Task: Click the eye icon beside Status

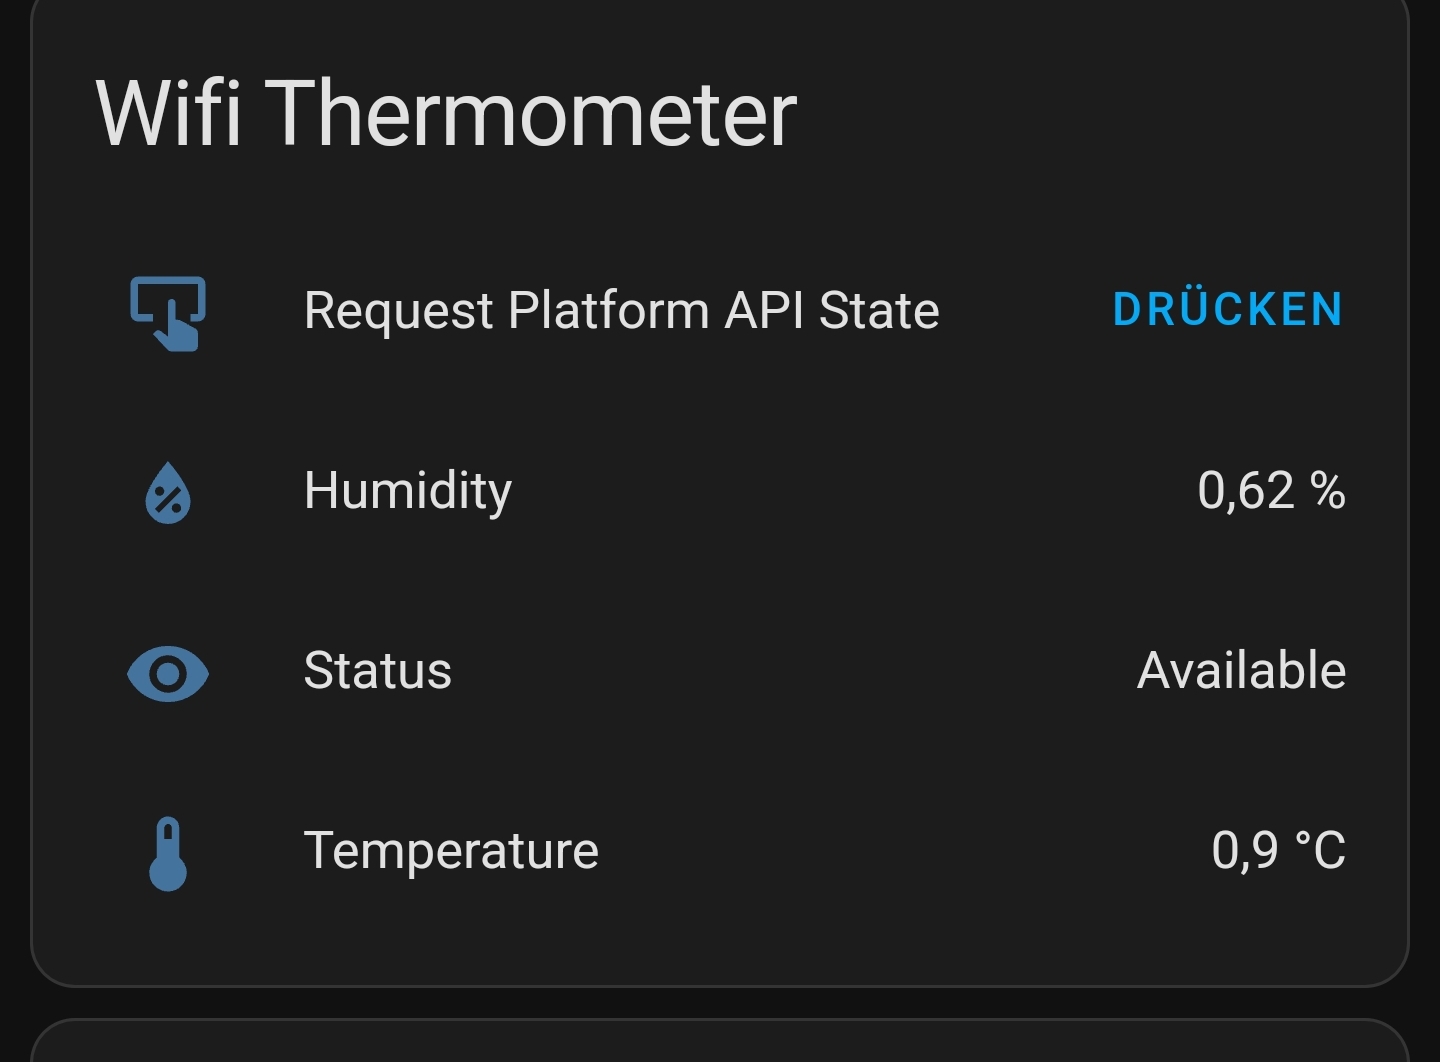Action: (168, 673)
